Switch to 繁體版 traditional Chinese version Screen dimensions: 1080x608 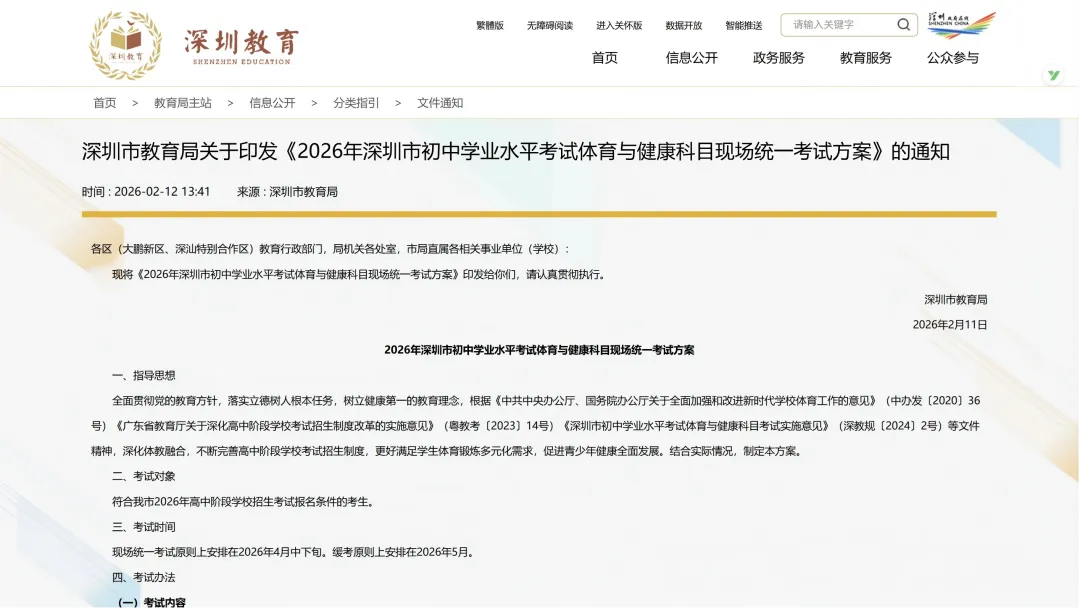(x=489, y=25)
